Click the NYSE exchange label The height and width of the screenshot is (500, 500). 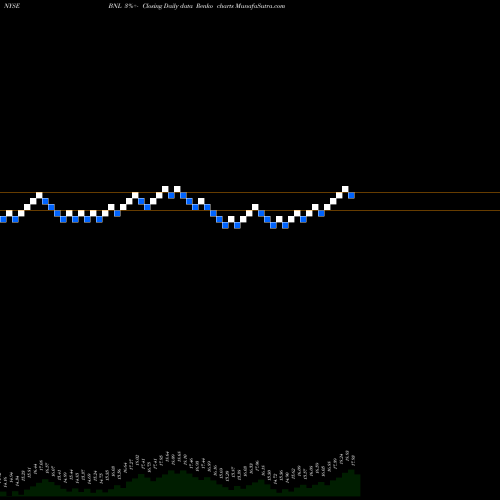click(x=12, y=6)
